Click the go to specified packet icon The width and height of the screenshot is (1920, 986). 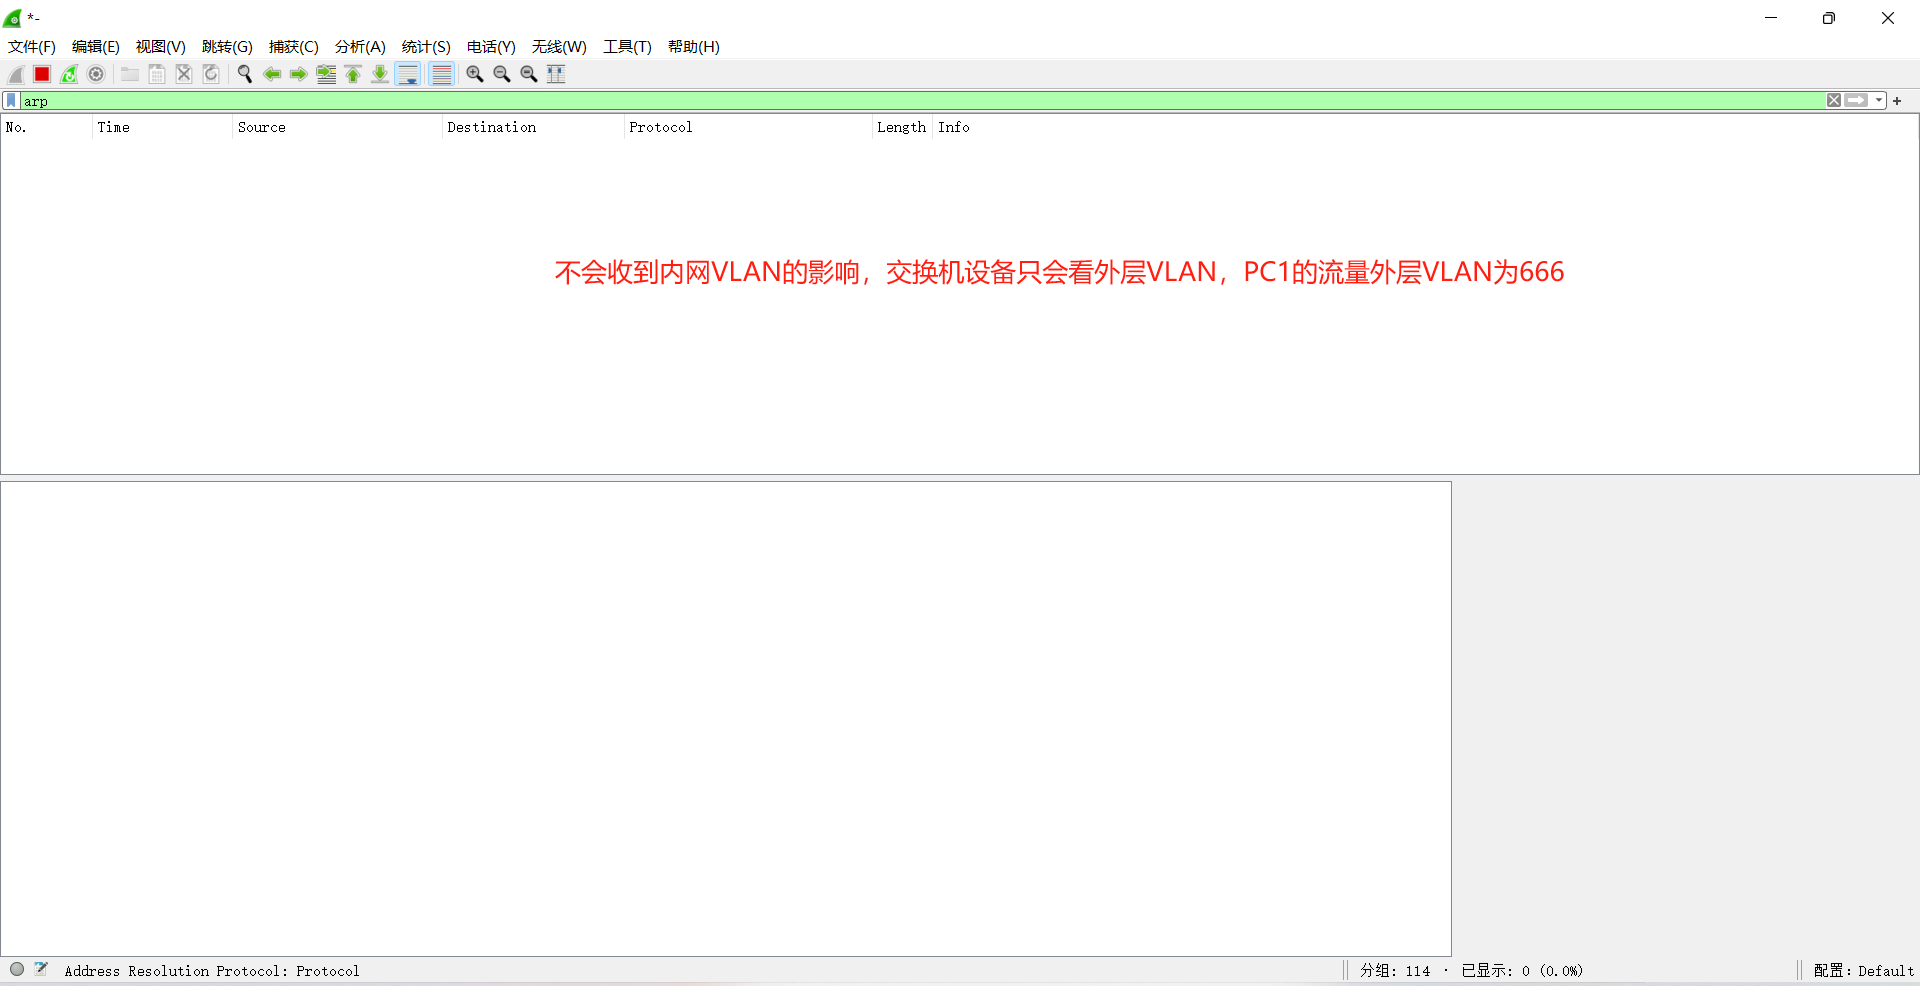coord(326,74)
